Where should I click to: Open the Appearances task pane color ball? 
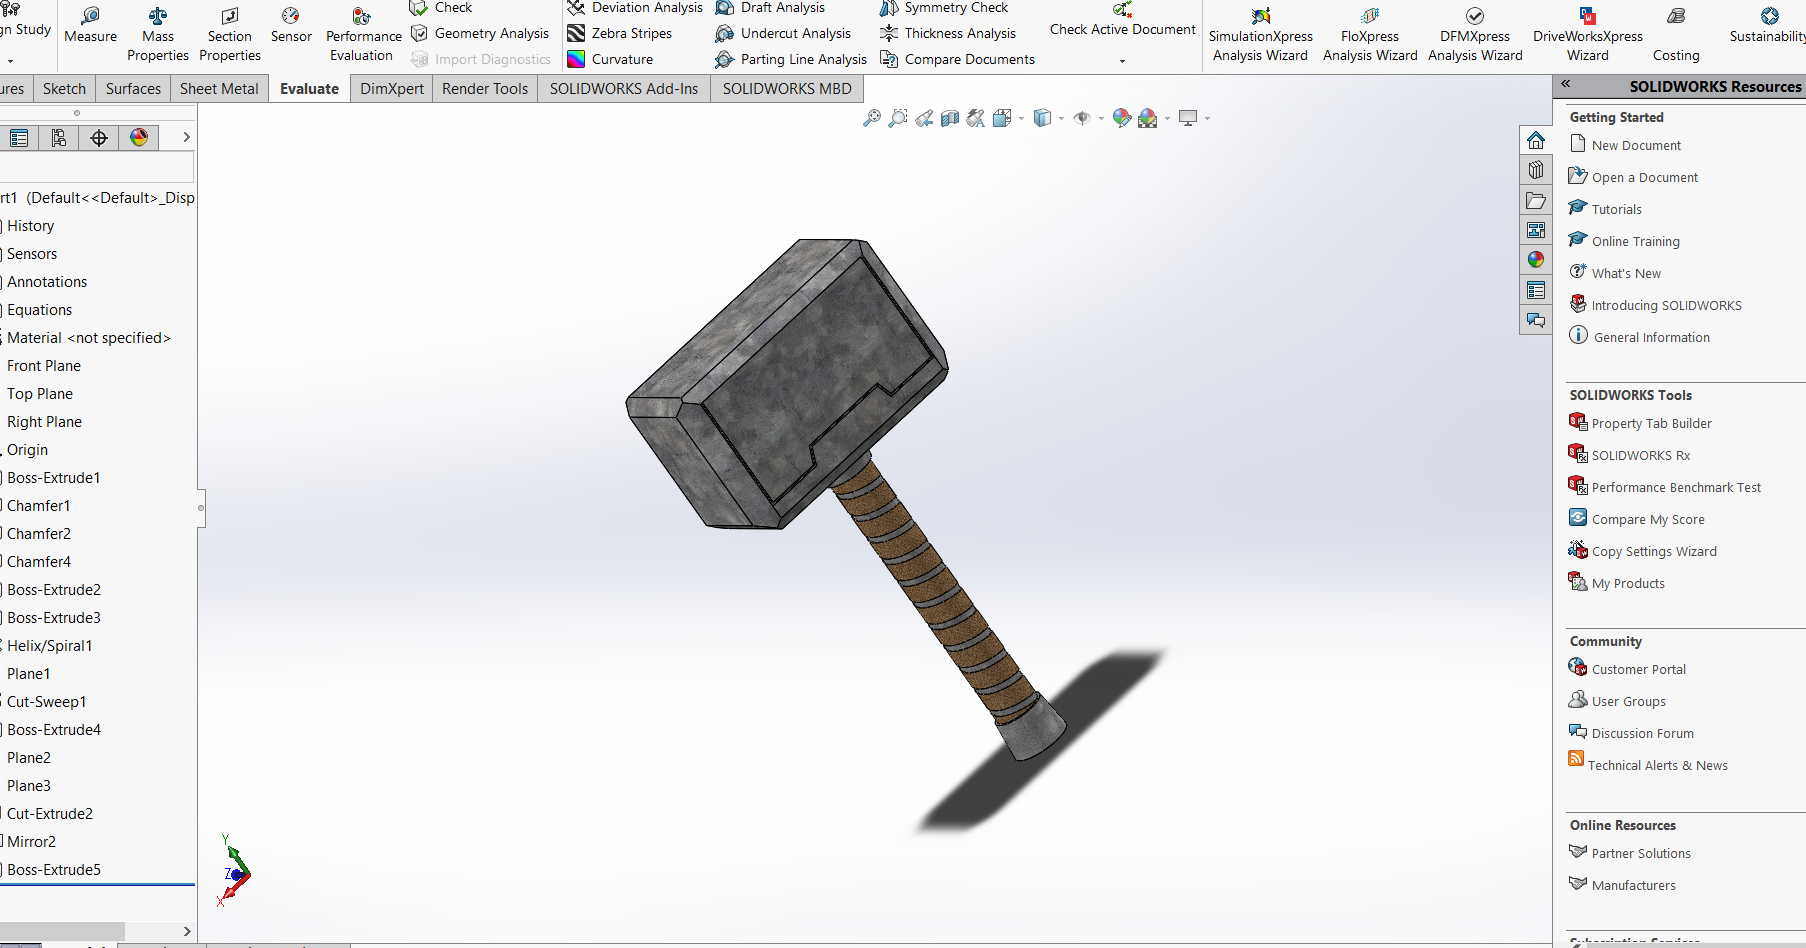coord(1536,260)
